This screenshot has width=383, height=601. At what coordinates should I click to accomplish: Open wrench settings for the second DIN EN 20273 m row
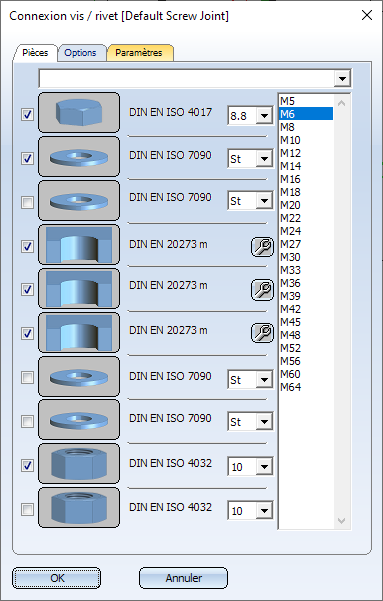point(263,289)
